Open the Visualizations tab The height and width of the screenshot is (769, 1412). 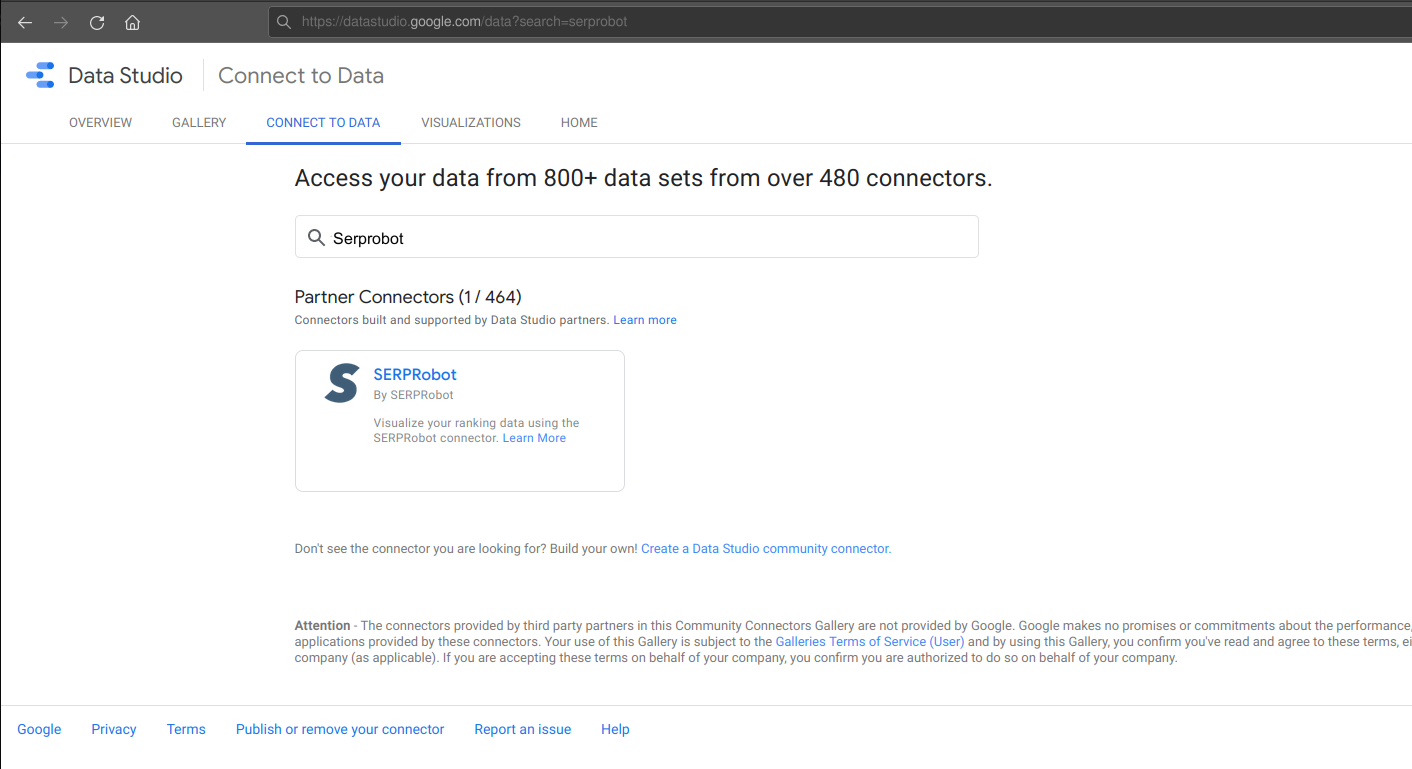click(x=471, y=122)
